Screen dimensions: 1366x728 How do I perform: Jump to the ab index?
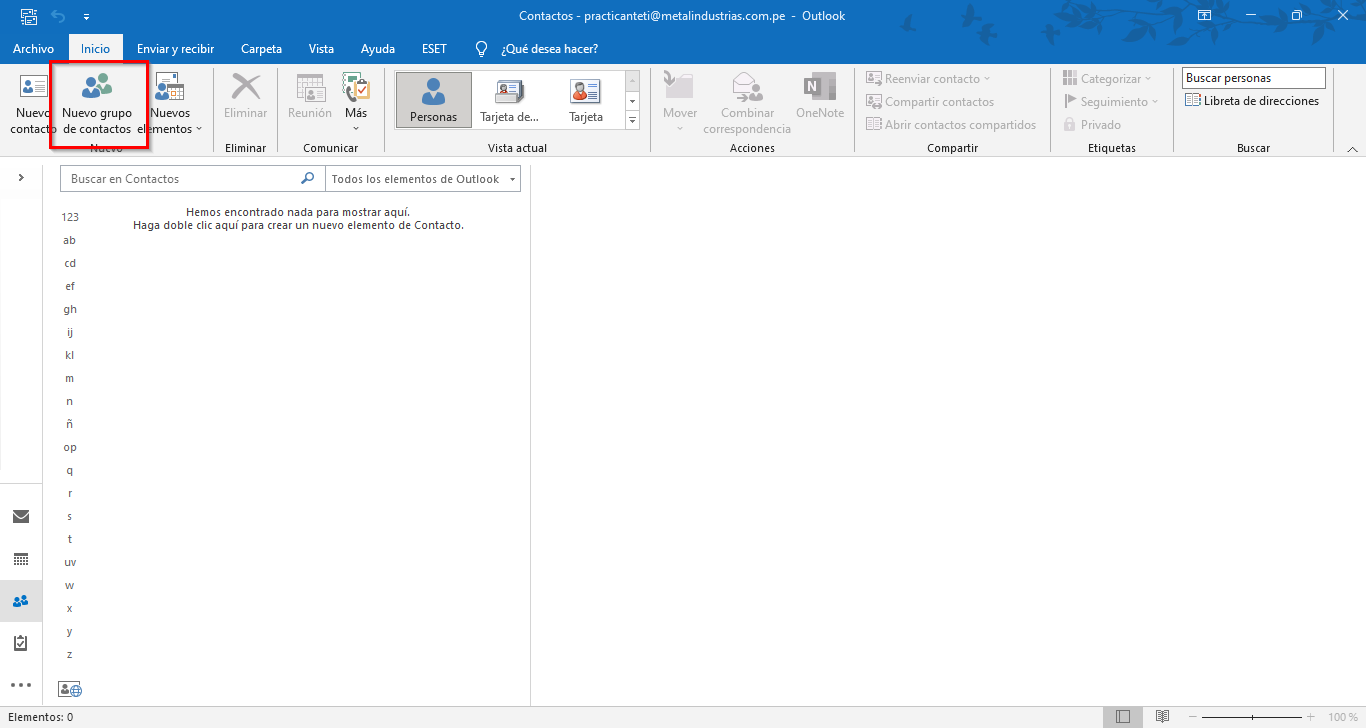coord(70,240)
